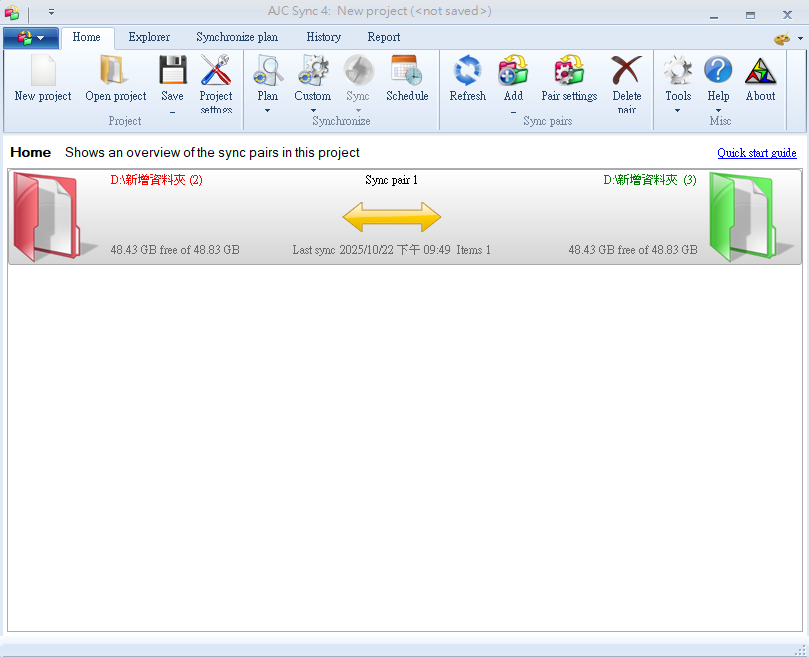Click the Schedule calendar icon
Viewport: 809px width, 657px height.
pos(407,72)
